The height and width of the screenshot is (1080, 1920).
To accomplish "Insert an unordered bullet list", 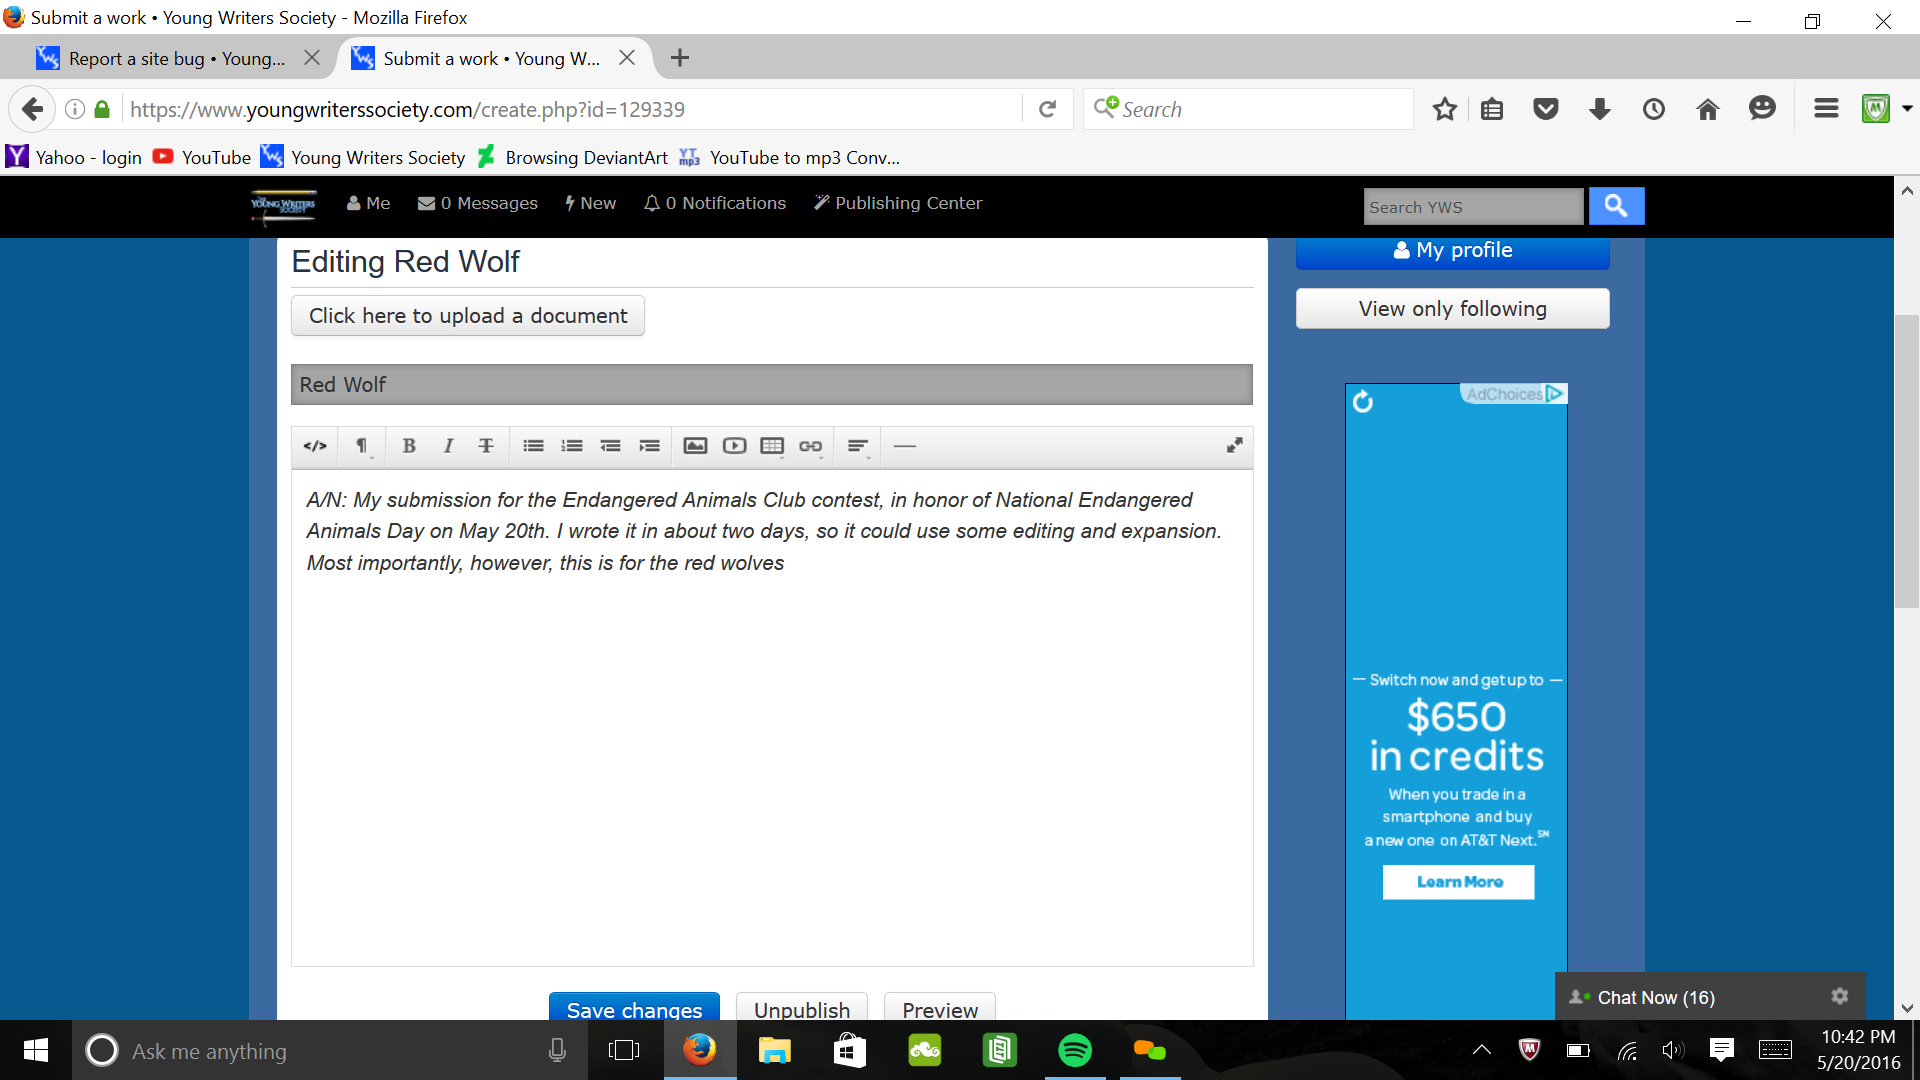I will [x=533, y=446].
